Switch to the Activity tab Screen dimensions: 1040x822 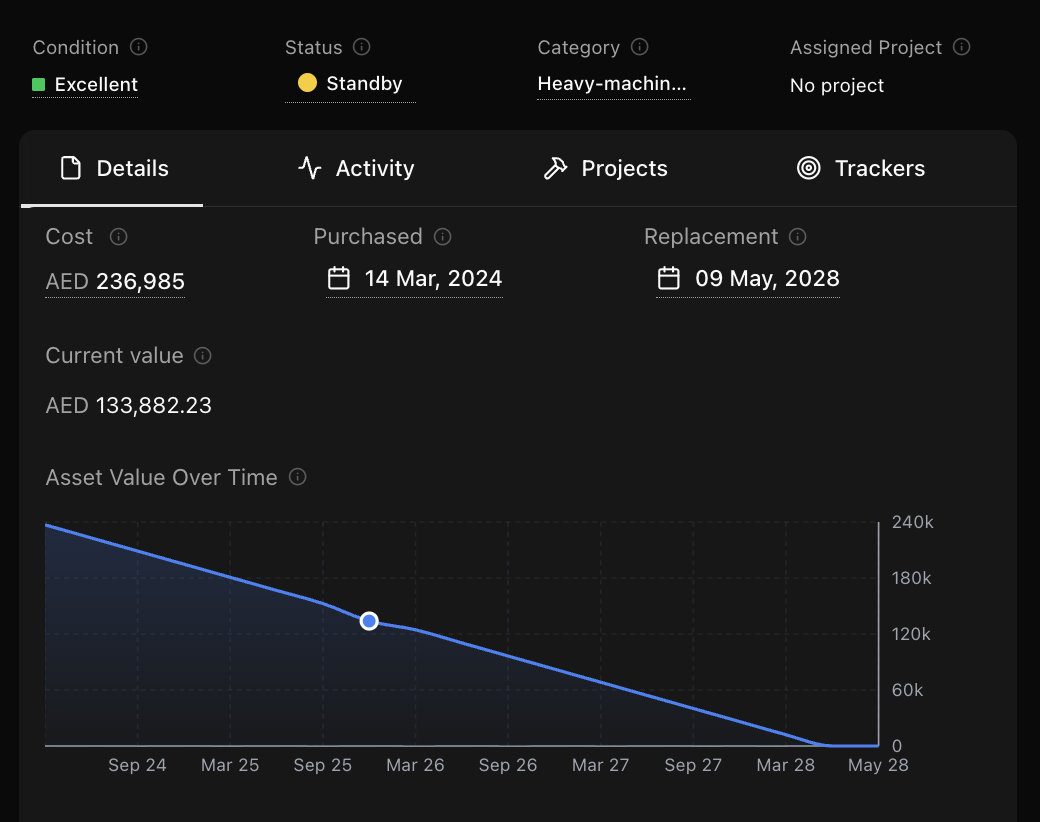[x=356, y=169]
